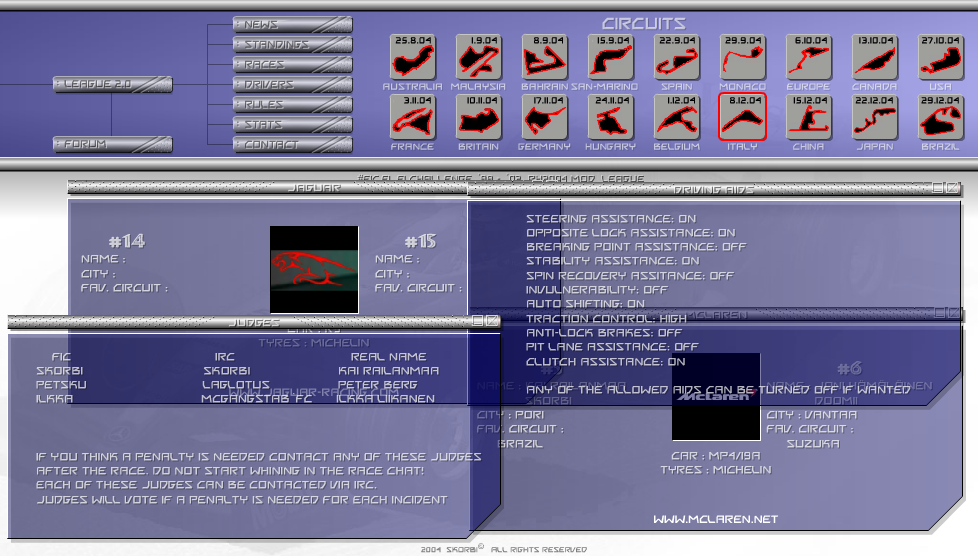Open the France circuit icon
The width and height of the screenshot is (978, 556).
(412, 117)
